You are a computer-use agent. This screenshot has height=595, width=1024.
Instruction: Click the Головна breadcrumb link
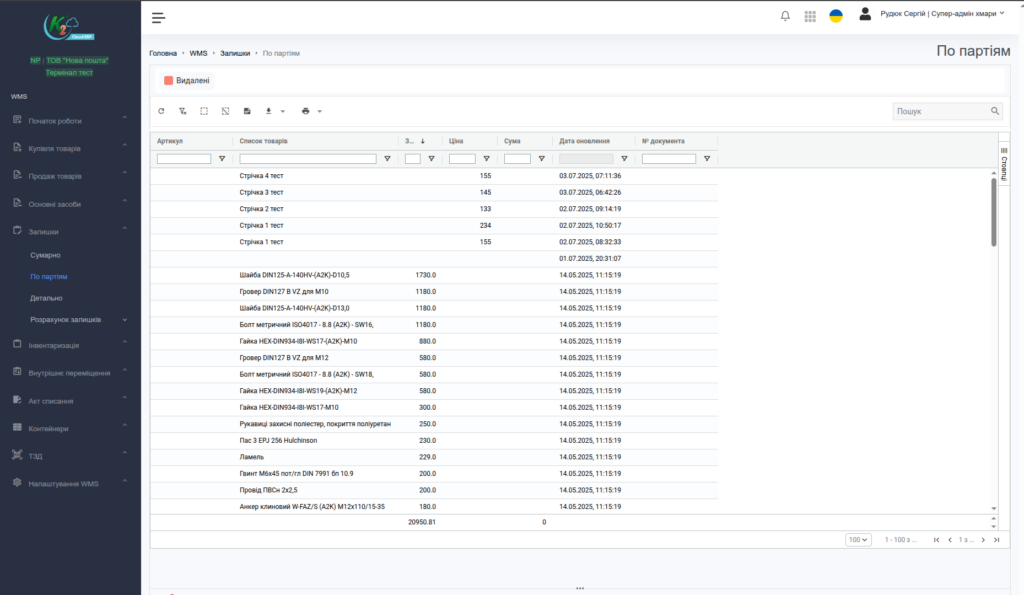[163, 52]
